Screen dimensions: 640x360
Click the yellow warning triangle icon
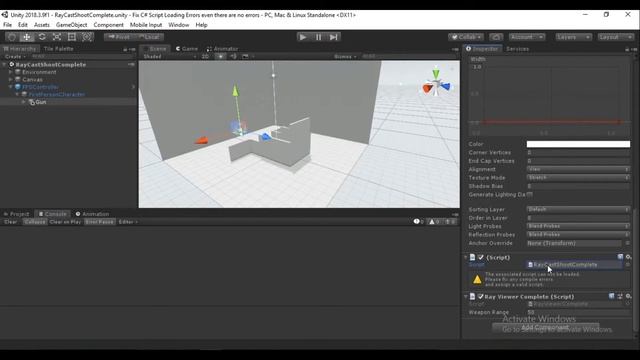[477, 280]
